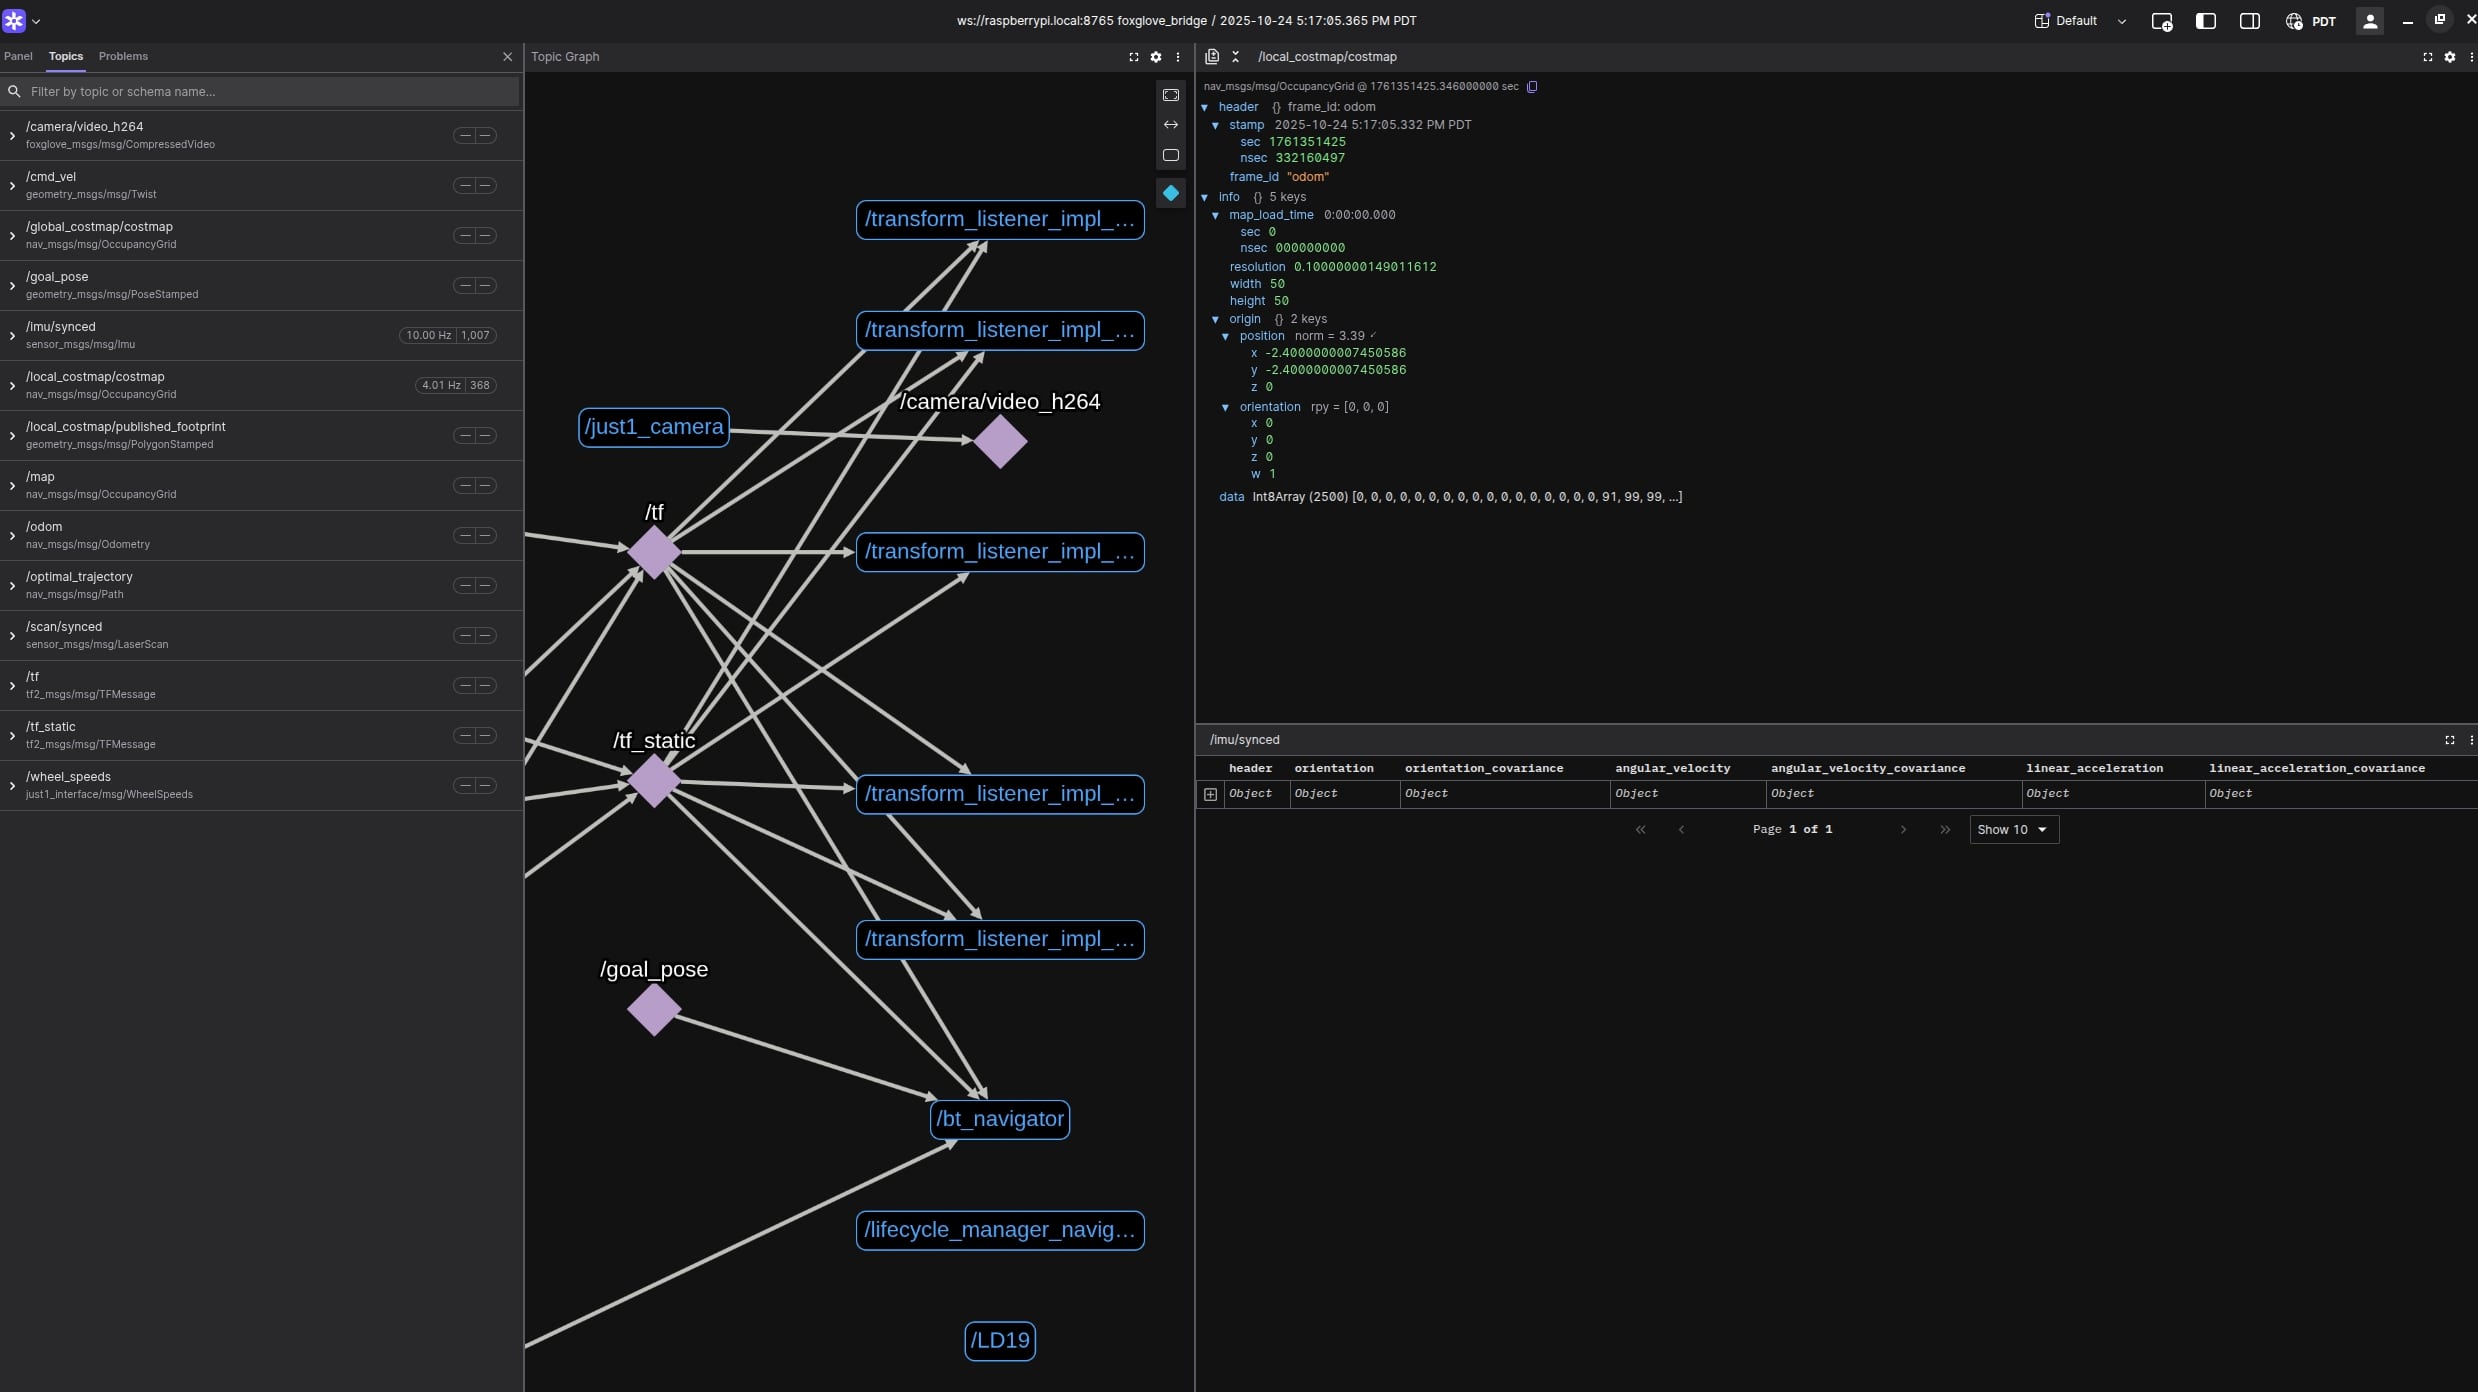Toggle the left sidebar visibility
The image size is (2478, 1392).
coord(2205,21)
